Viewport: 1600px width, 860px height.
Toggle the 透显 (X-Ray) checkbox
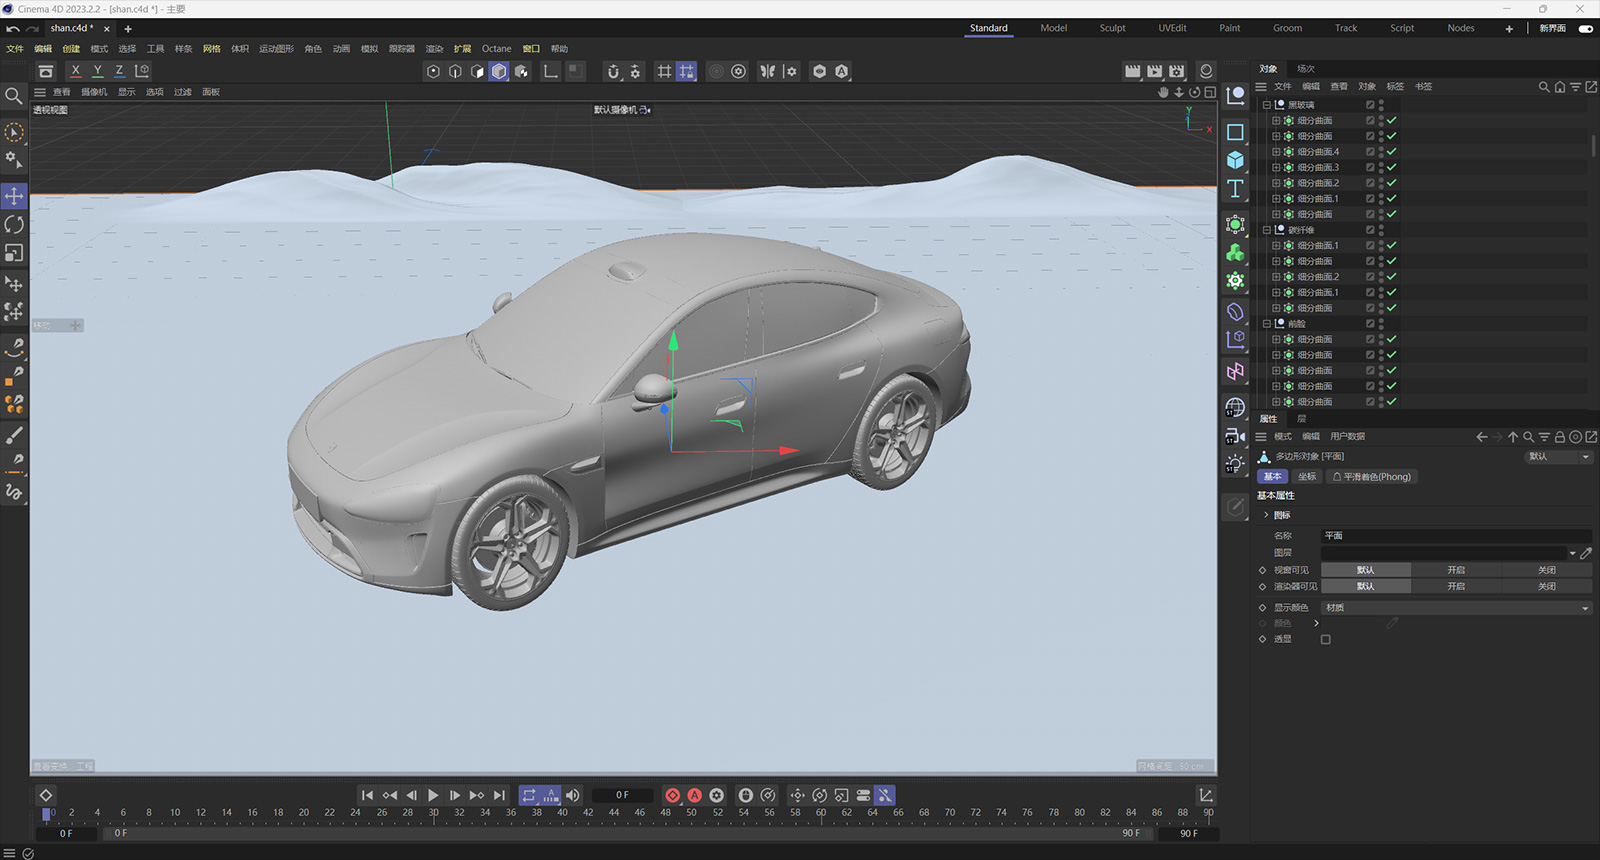pyautogui.click(x=1326, y=639)
